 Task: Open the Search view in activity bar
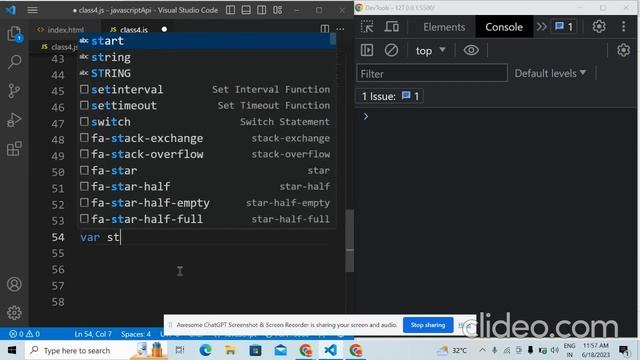click(14, 62)
